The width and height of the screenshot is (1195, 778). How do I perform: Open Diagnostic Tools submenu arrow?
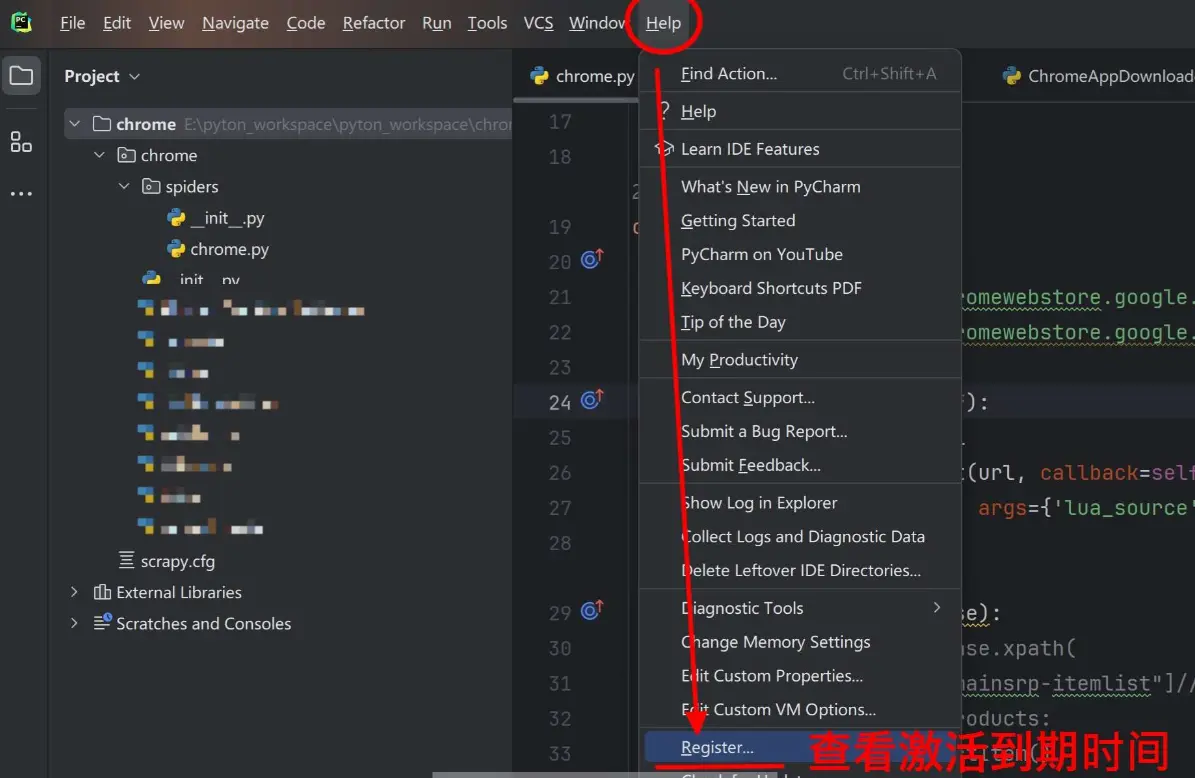[937, 607]
